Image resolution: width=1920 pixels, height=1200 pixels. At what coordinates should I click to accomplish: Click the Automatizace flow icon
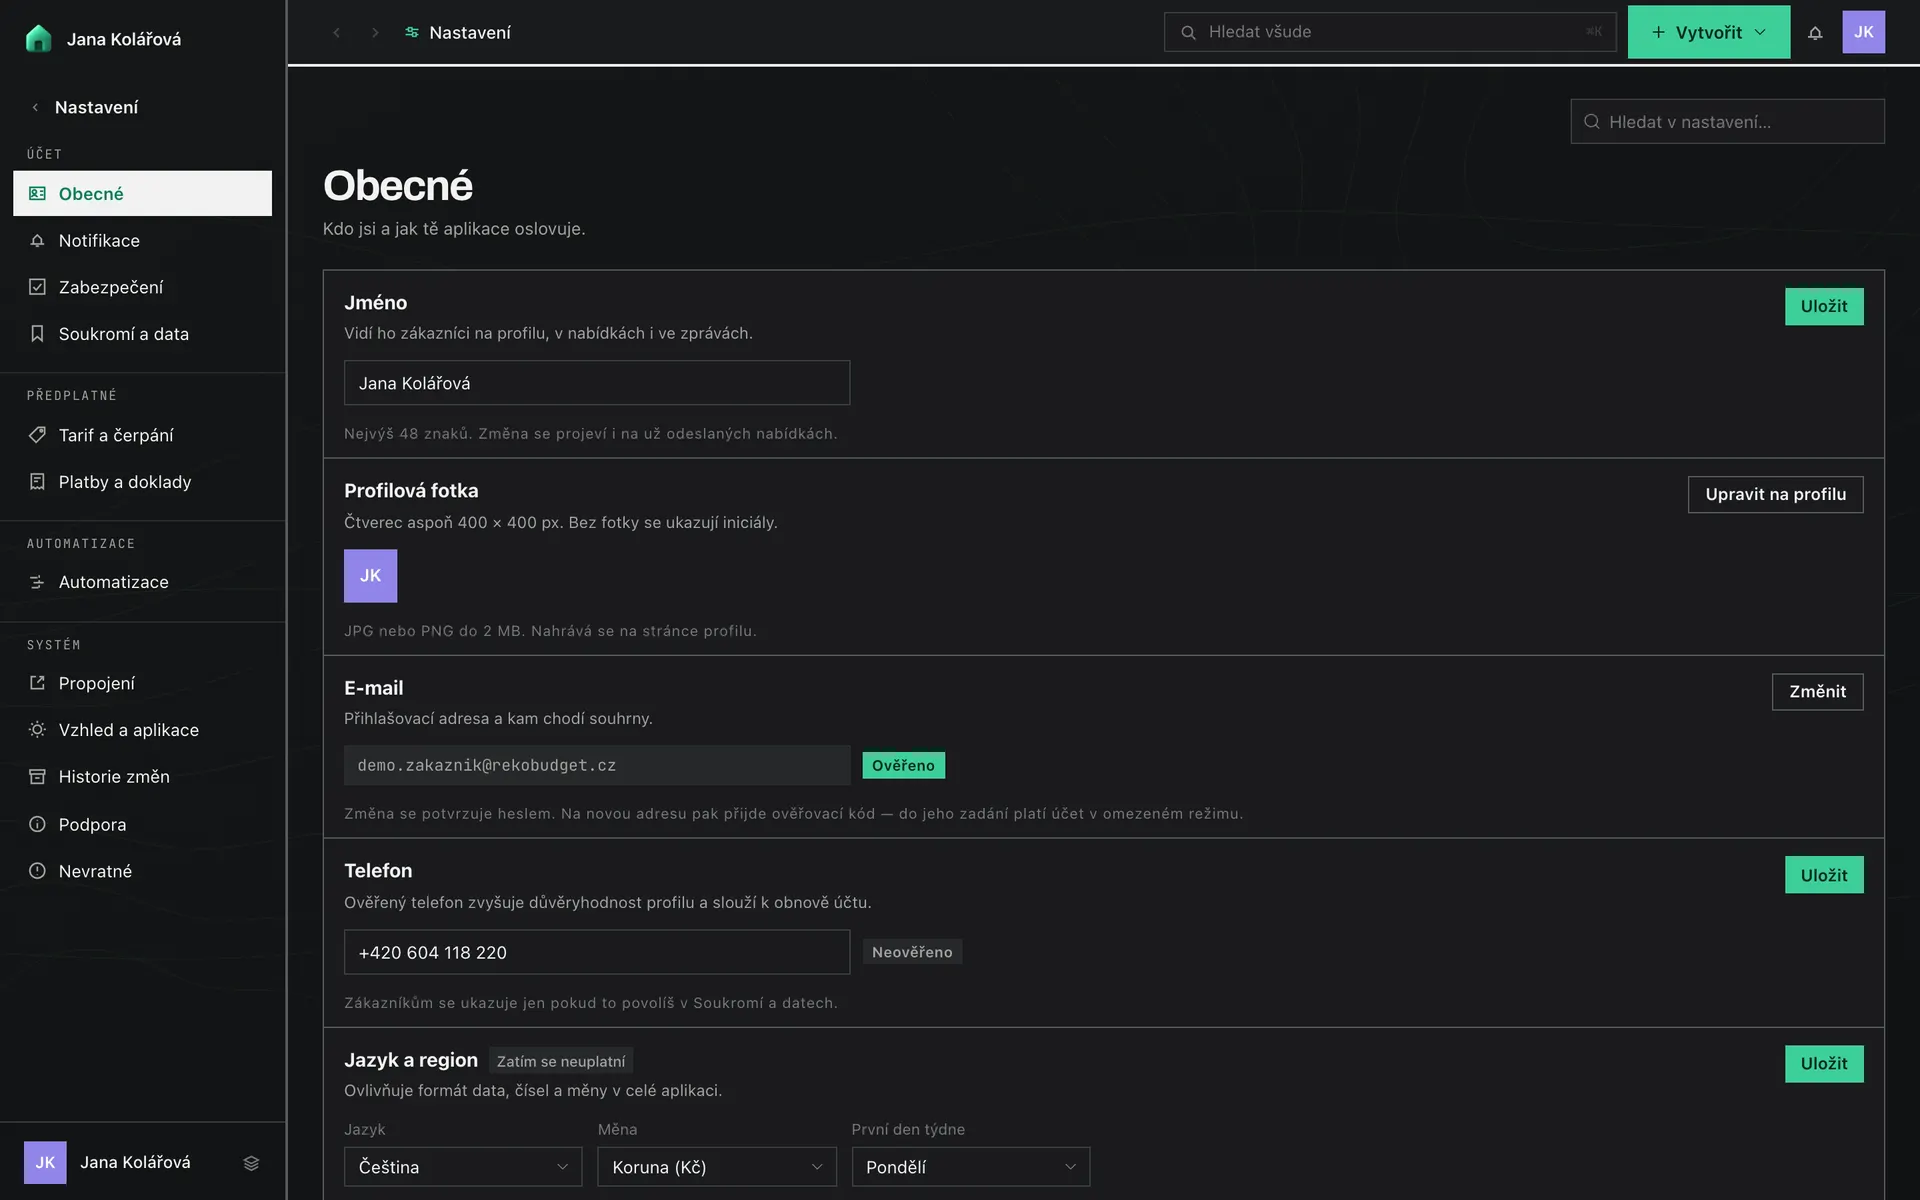click(x=37, y=582)
